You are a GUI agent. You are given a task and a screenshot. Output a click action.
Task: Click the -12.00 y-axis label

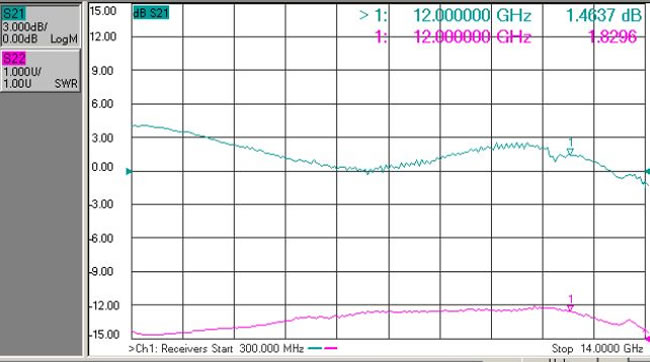104,306
